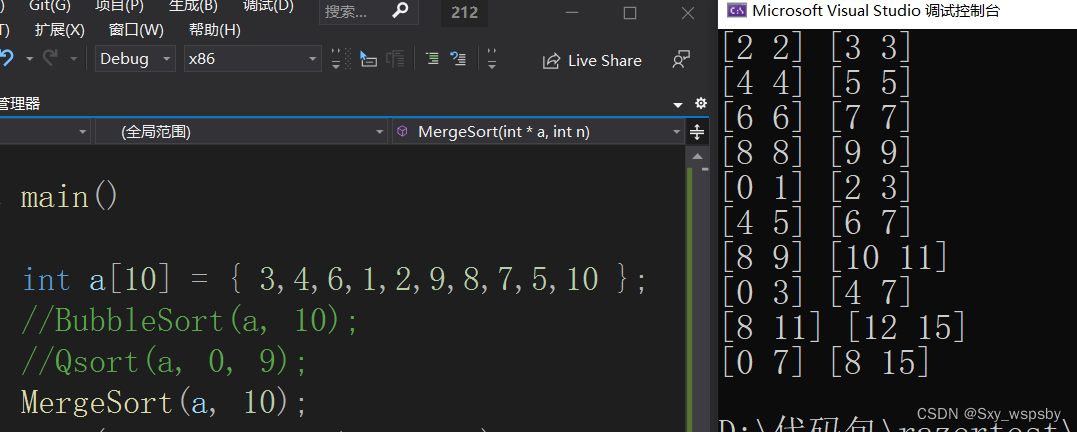Open toolbar overflow options before Live Share
Screen dimensions: 1077x432
(x=492, y=59)
